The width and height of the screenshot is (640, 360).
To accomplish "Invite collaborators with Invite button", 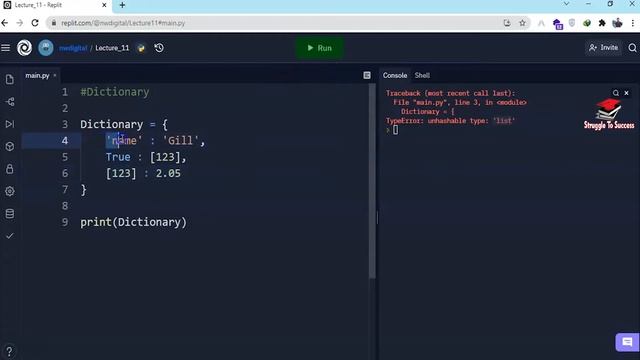I will click(x=604, y=48).
